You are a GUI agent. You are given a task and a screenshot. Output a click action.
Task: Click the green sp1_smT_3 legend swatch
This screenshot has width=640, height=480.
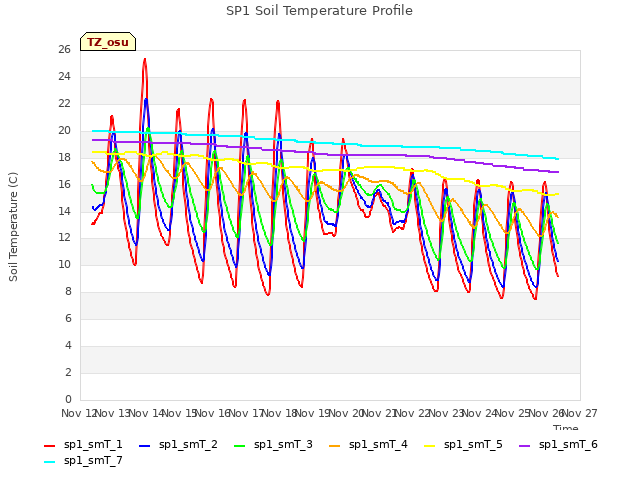240,446
